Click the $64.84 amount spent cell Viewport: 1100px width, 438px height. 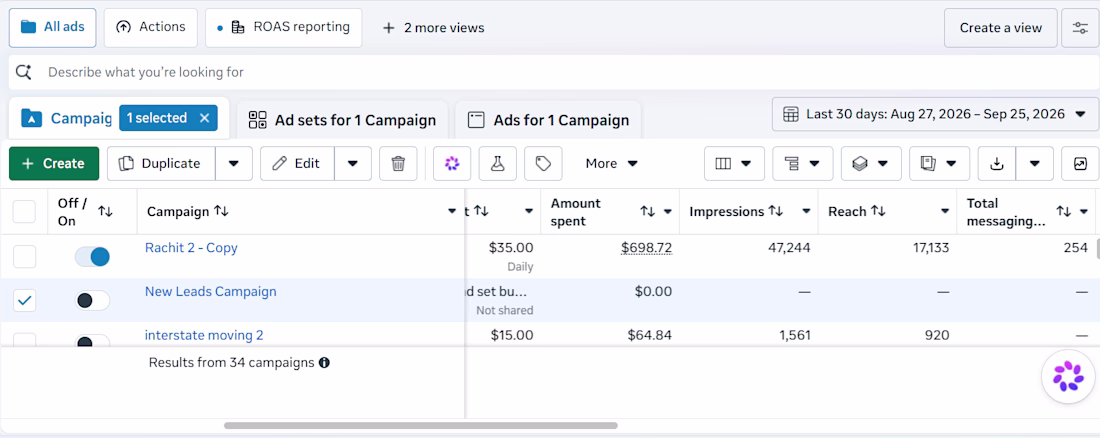click(650, 336)
